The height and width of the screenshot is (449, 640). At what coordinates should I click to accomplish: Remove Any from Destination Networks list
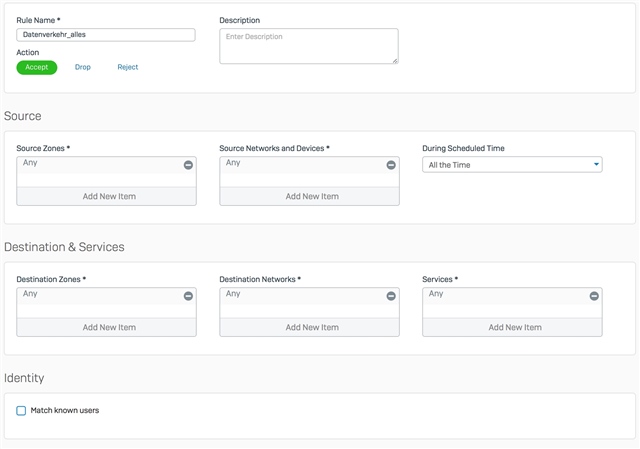coord(391,296)
